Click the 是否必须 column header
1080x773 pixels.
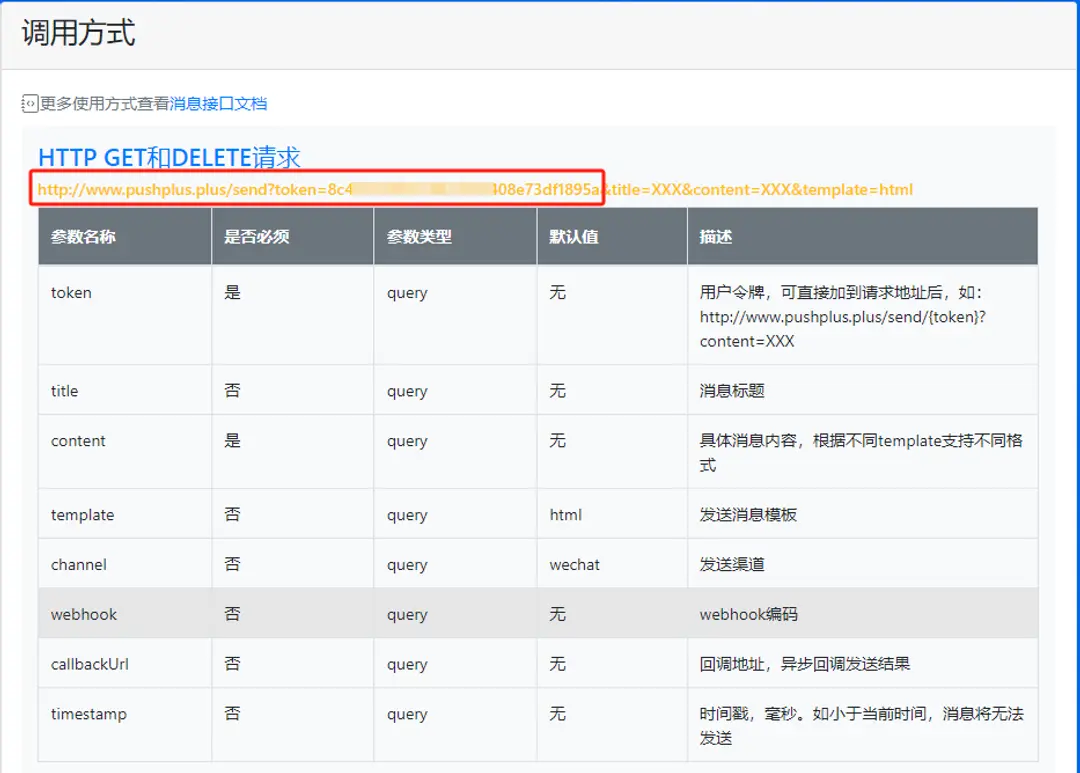293,236
